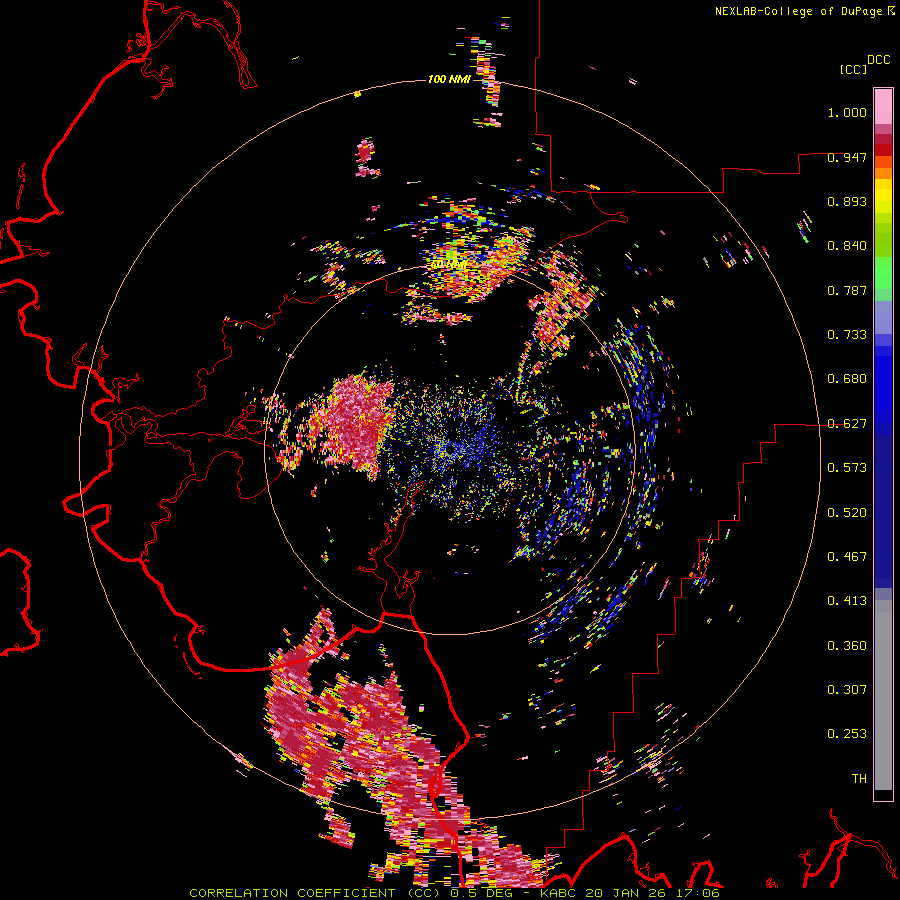Select the 0.680 scale value

[847, 379]
